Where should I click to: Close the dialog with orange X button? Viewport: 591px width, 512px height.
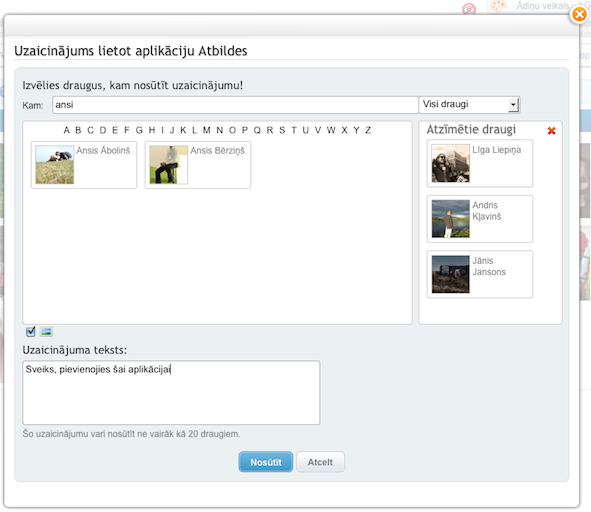tap(579, 15)
